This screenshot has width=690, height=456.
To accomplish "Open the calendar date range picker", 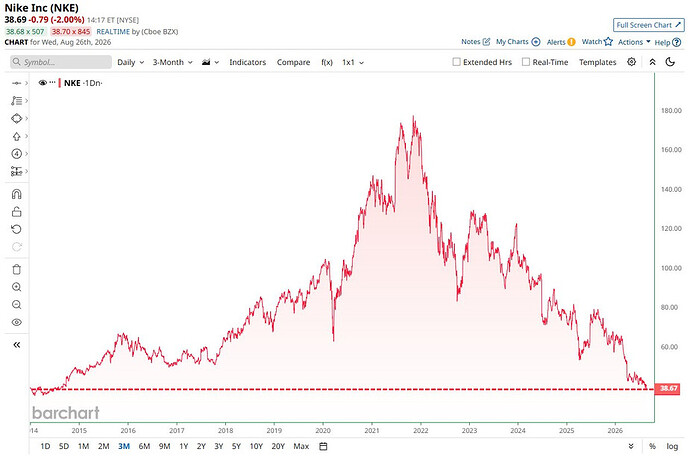I will (x=323, y=446).
